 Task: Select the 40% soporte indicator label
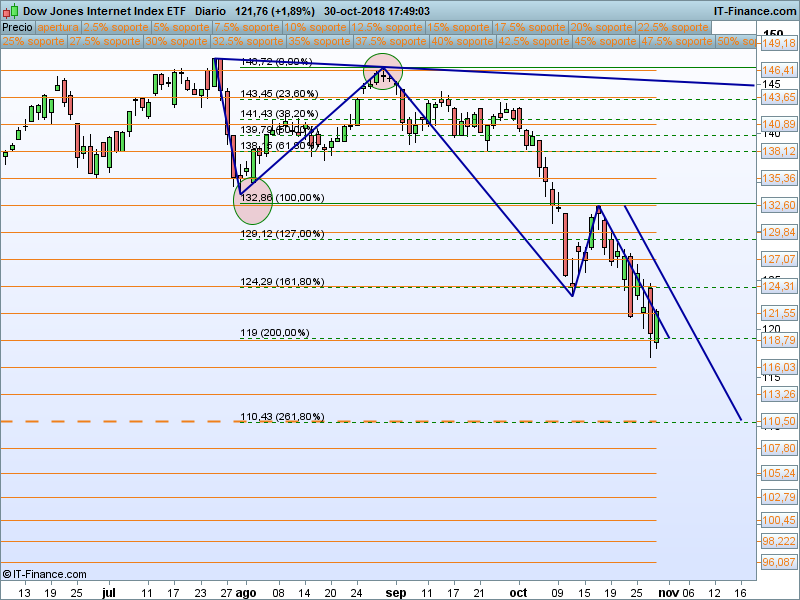pos(462,41)
